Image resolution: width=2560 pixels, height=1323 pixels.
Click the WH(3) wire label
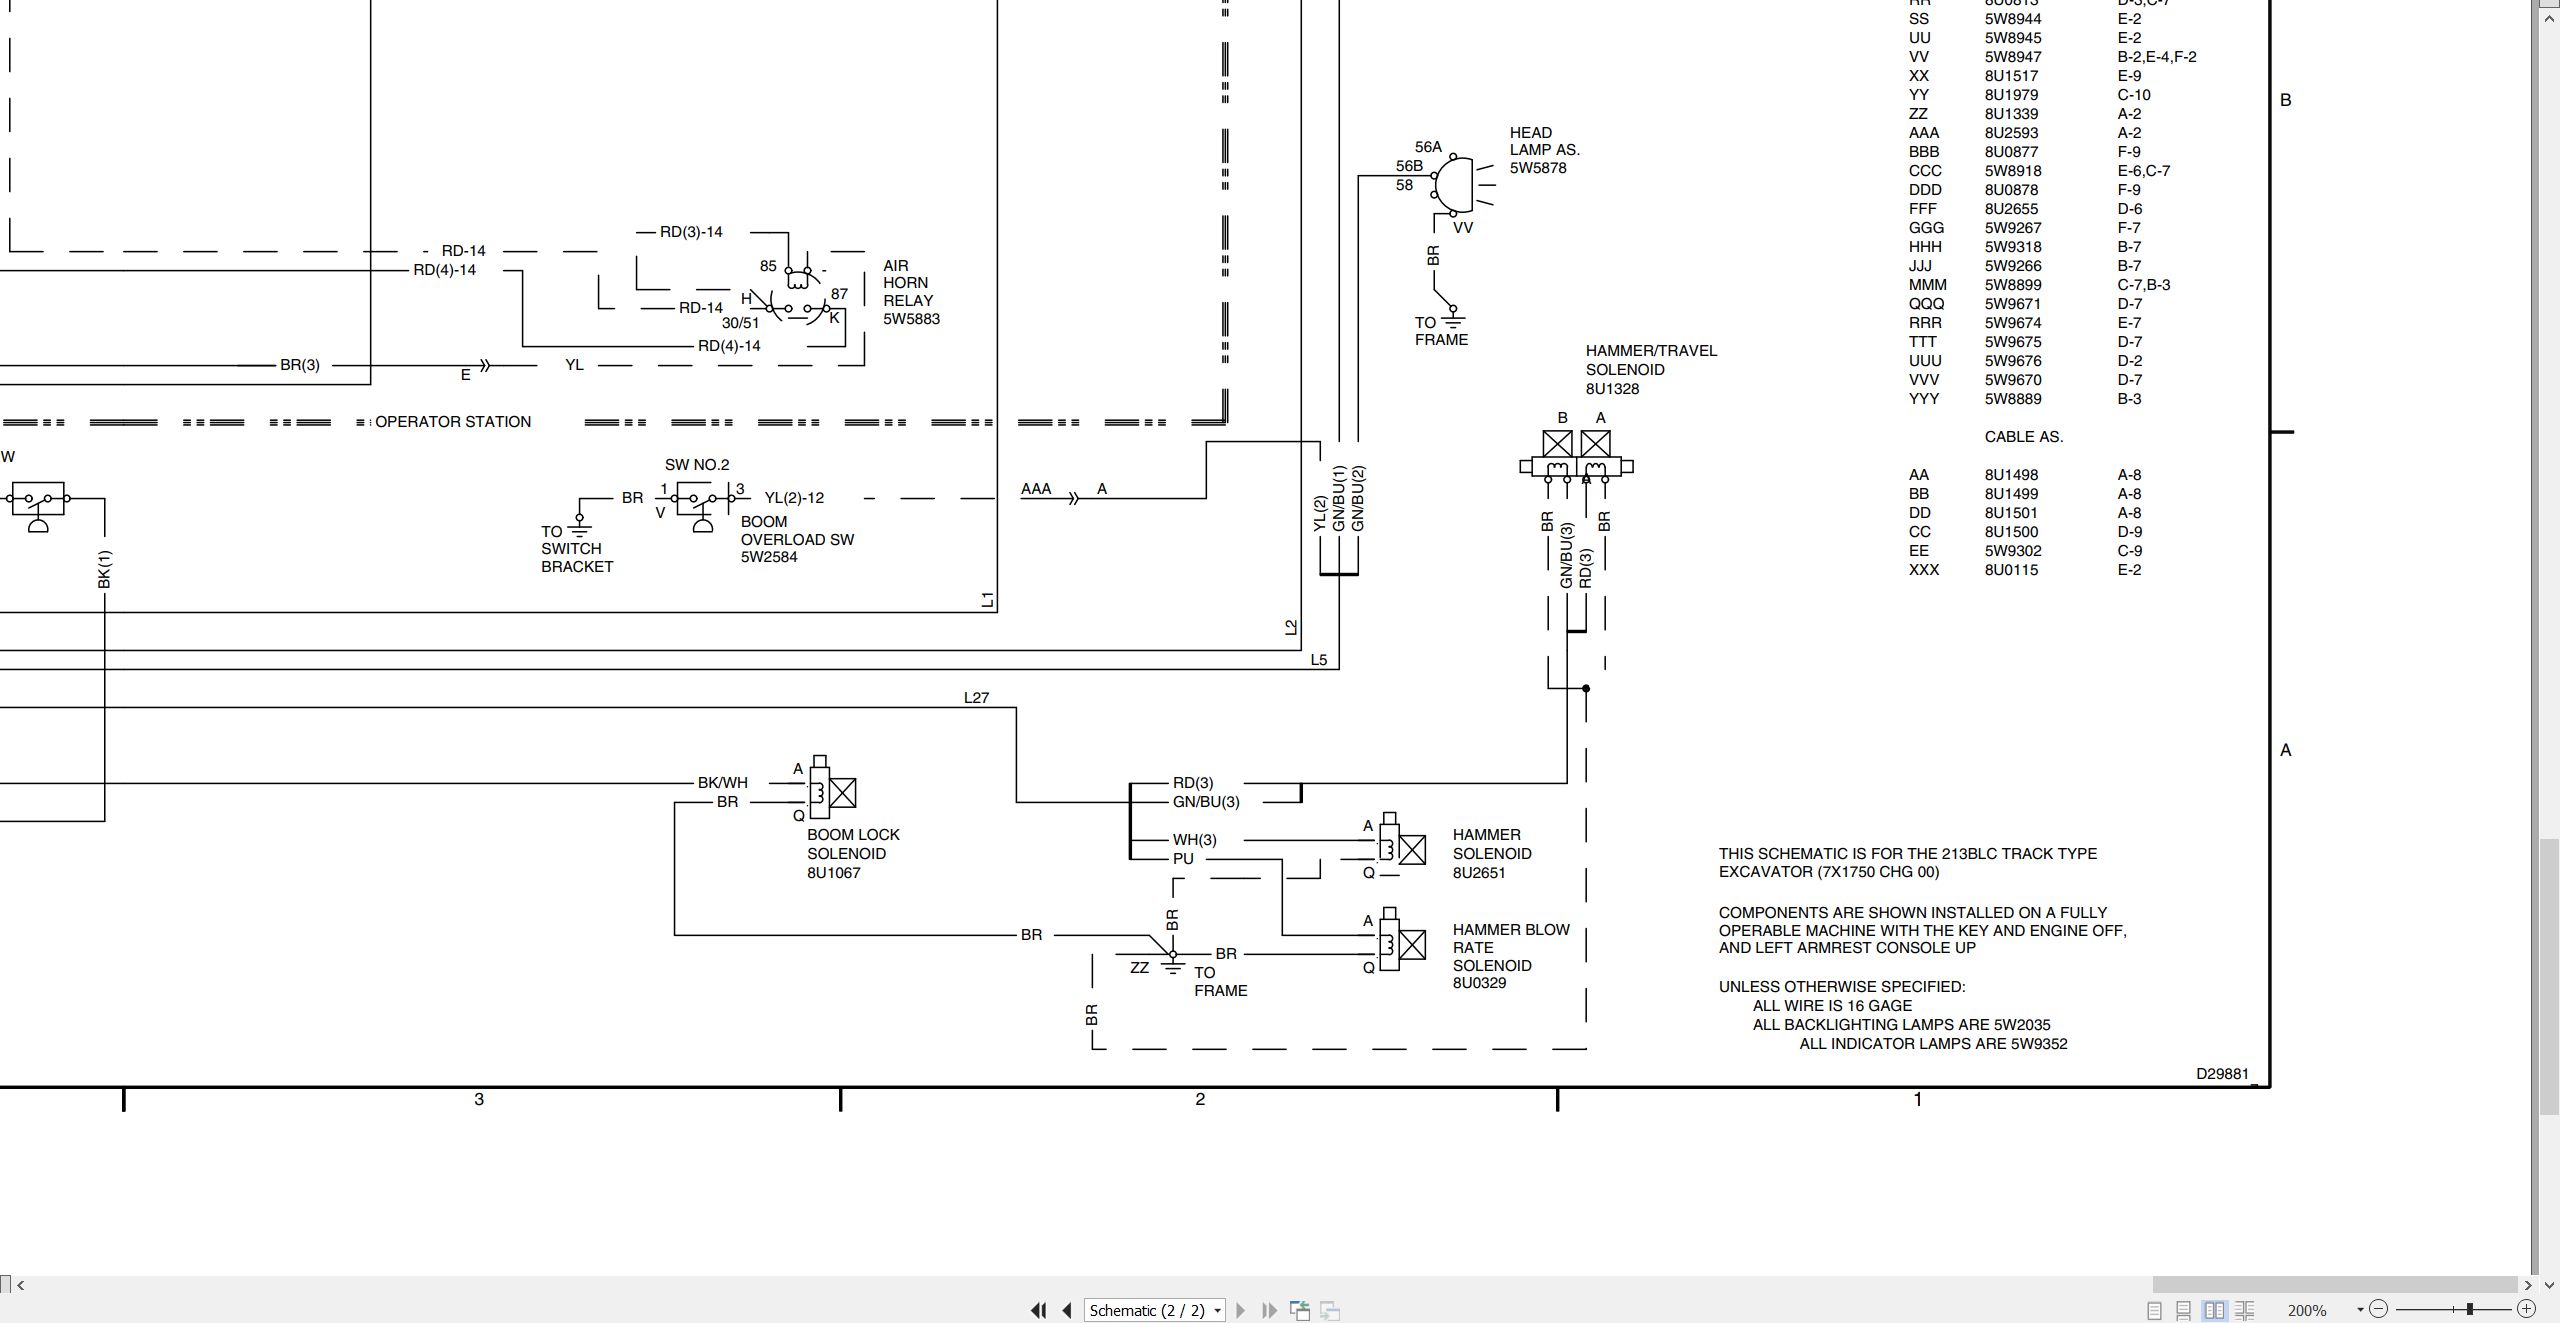[x=1194, y=840]
